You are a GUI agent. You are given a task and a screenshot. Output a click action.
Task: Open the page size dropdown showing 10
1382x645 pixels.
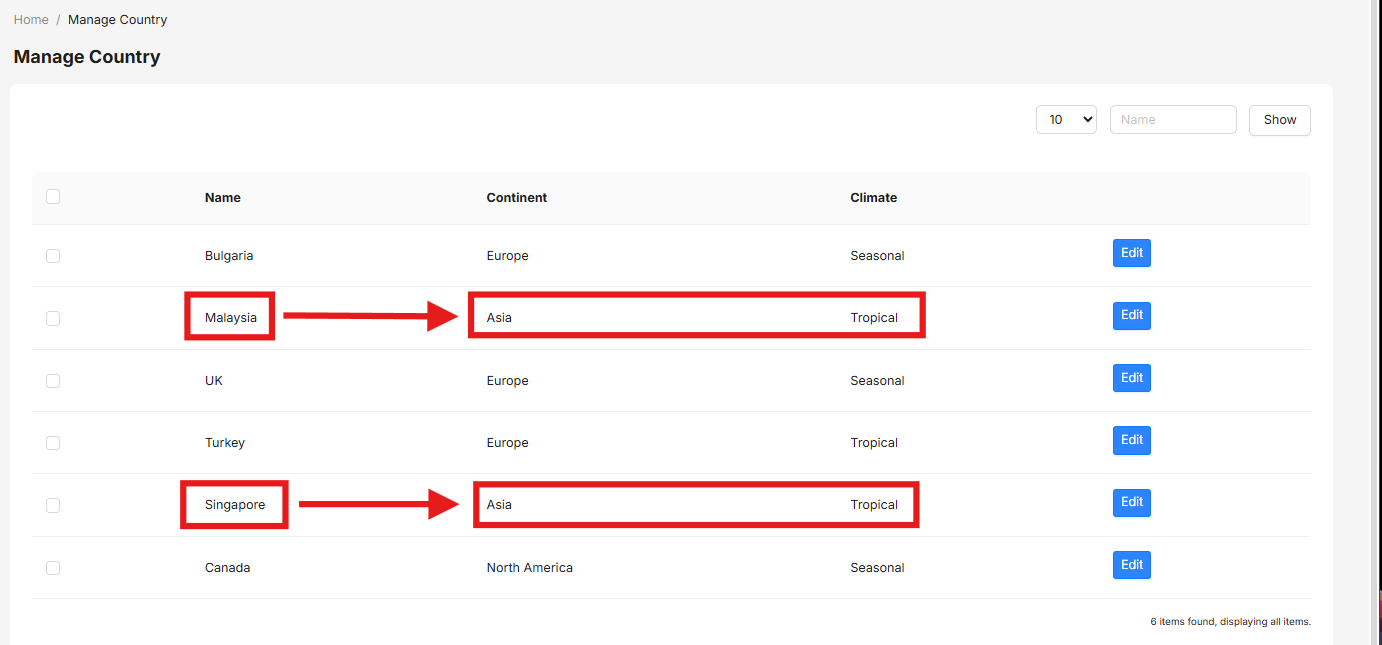[x=1066, y=119]
